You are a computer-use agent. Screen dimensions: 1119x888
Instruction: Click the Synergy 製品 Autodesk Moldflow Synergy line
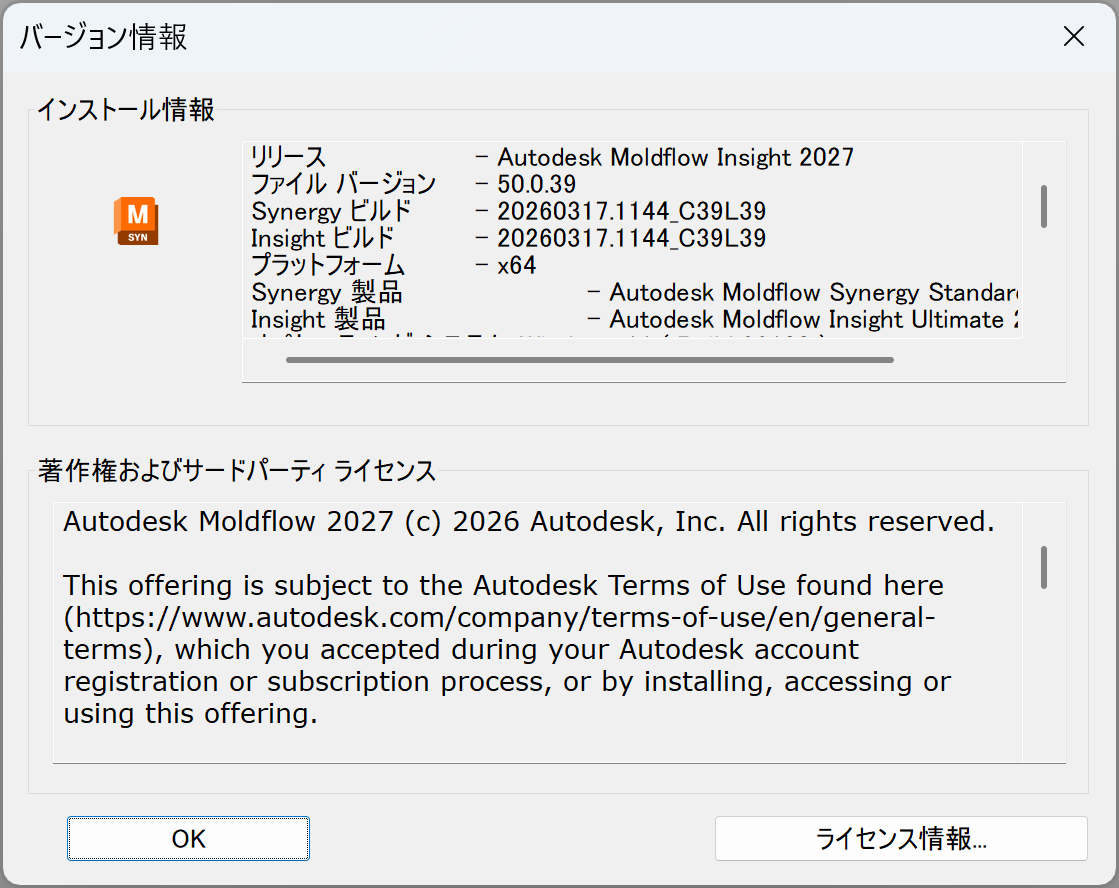635,293
